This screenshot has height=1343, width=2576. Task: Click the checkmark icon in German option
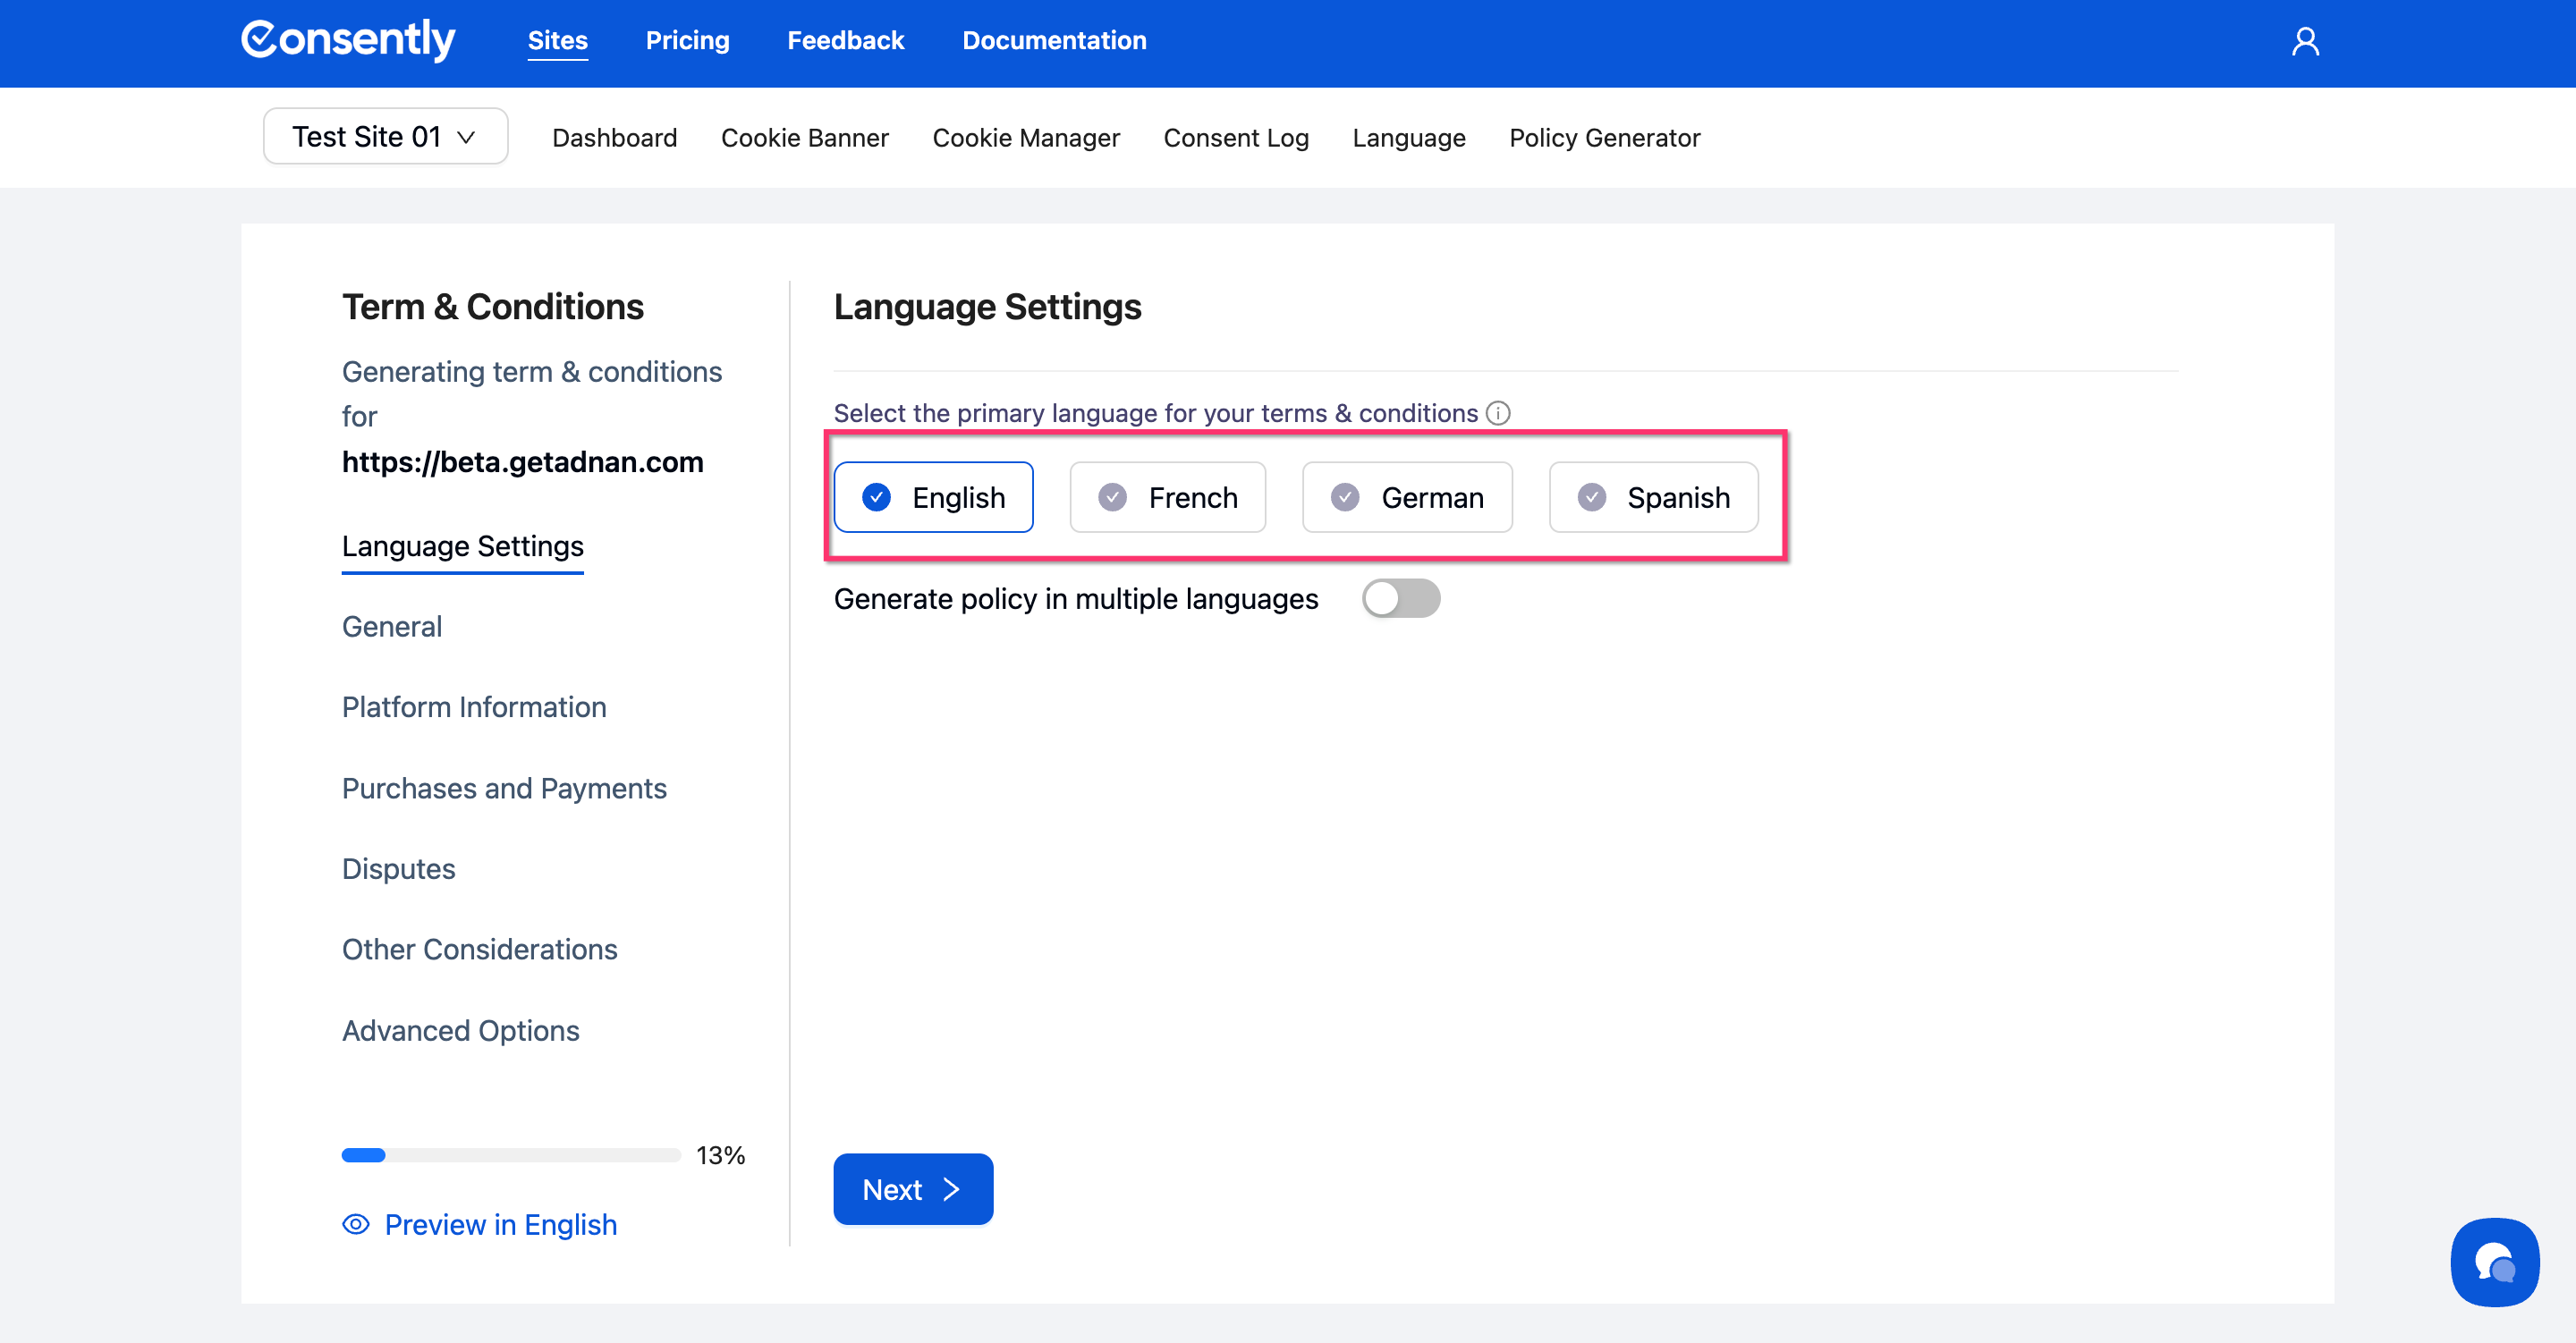click(x=1345, y=497)
